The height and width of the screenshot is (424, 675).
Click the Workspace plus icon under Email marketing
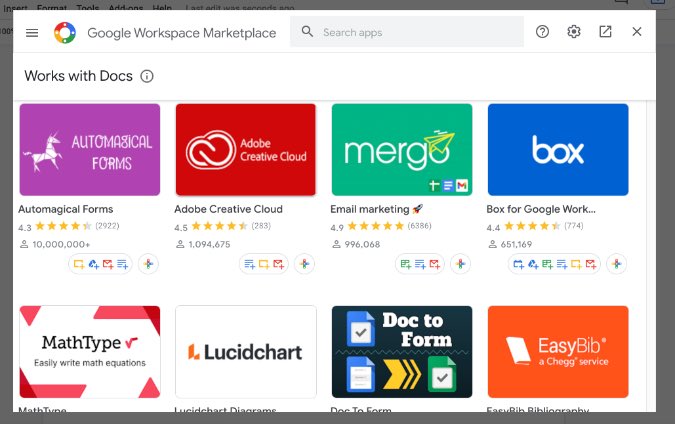(x=461, y=264)
